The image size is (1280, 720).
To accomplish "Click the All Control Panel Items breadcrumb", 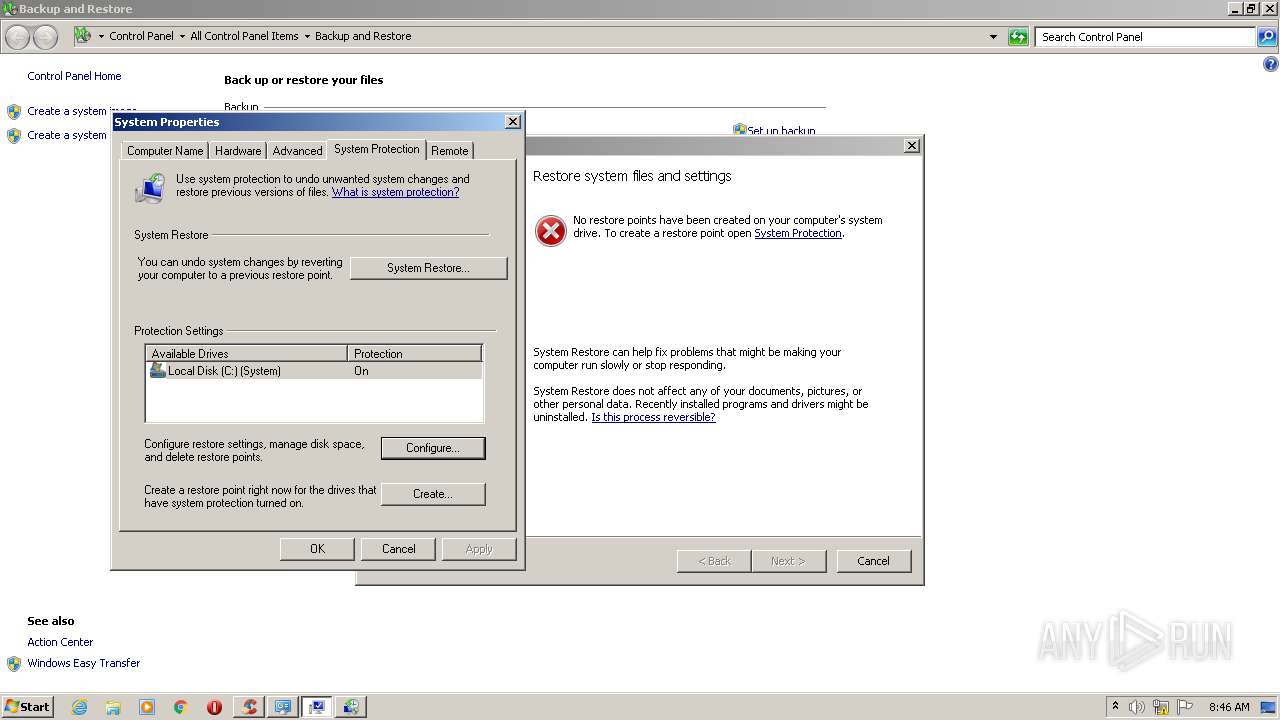I will [x=244, y=36].
